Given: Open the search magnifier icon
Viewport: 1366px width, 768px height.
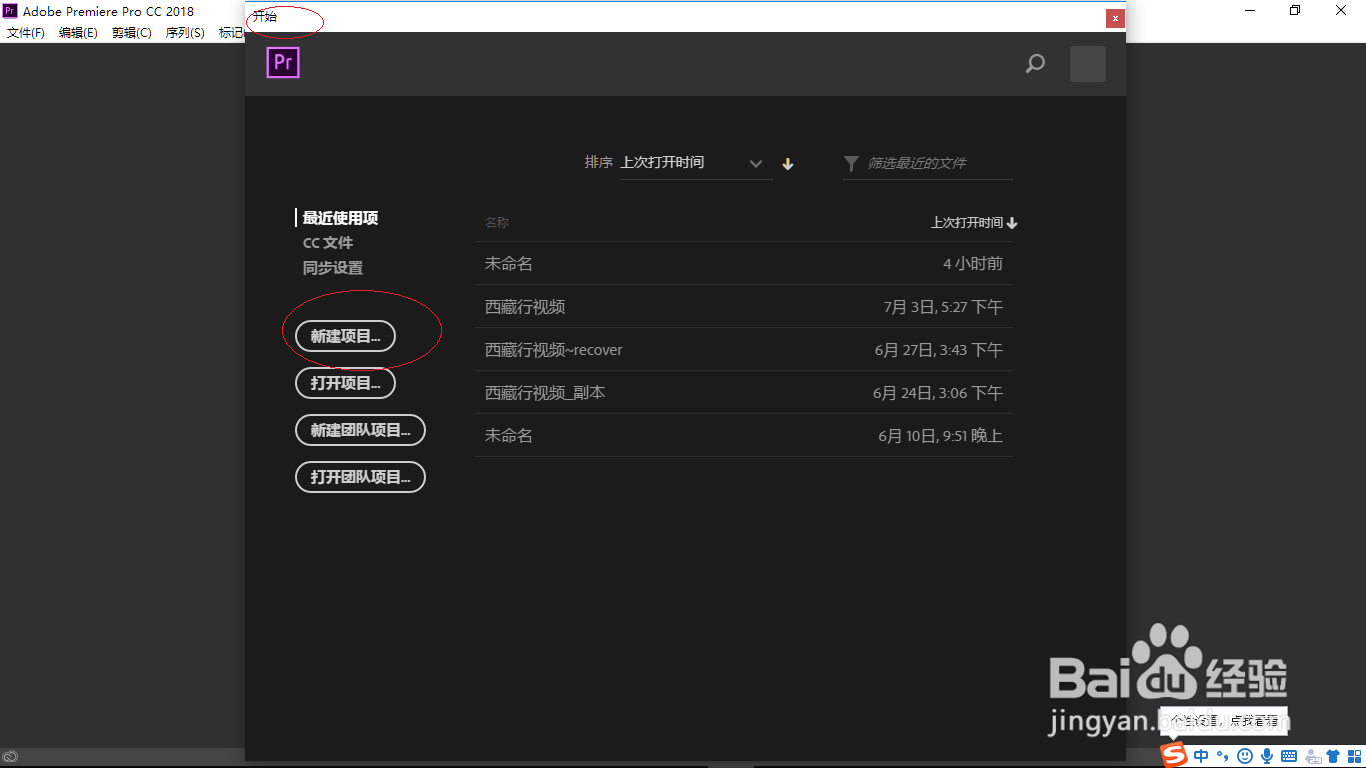Looking at the screenshot, I should (1035, 63).
